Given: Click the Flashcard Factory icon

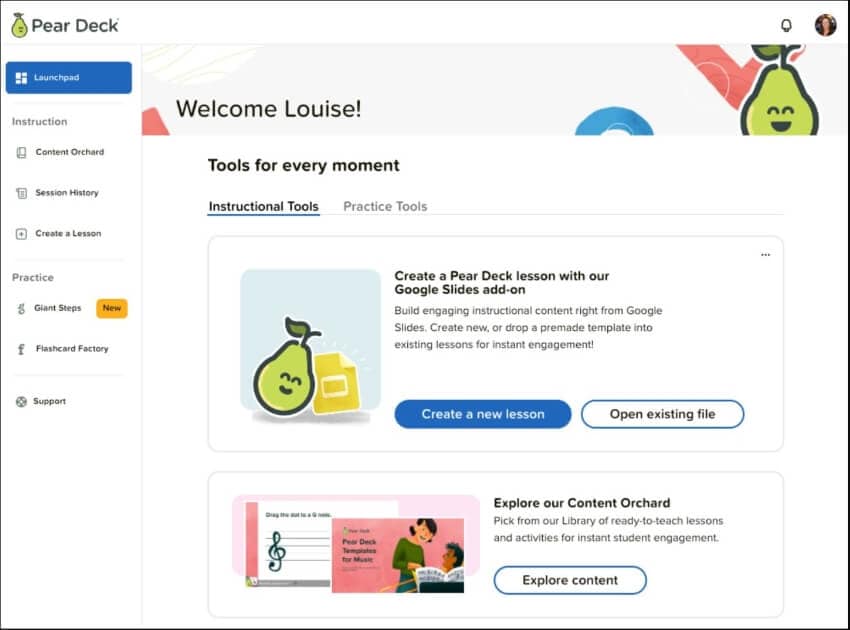Looking at the screenshot, I should click(x=21, y=349).
